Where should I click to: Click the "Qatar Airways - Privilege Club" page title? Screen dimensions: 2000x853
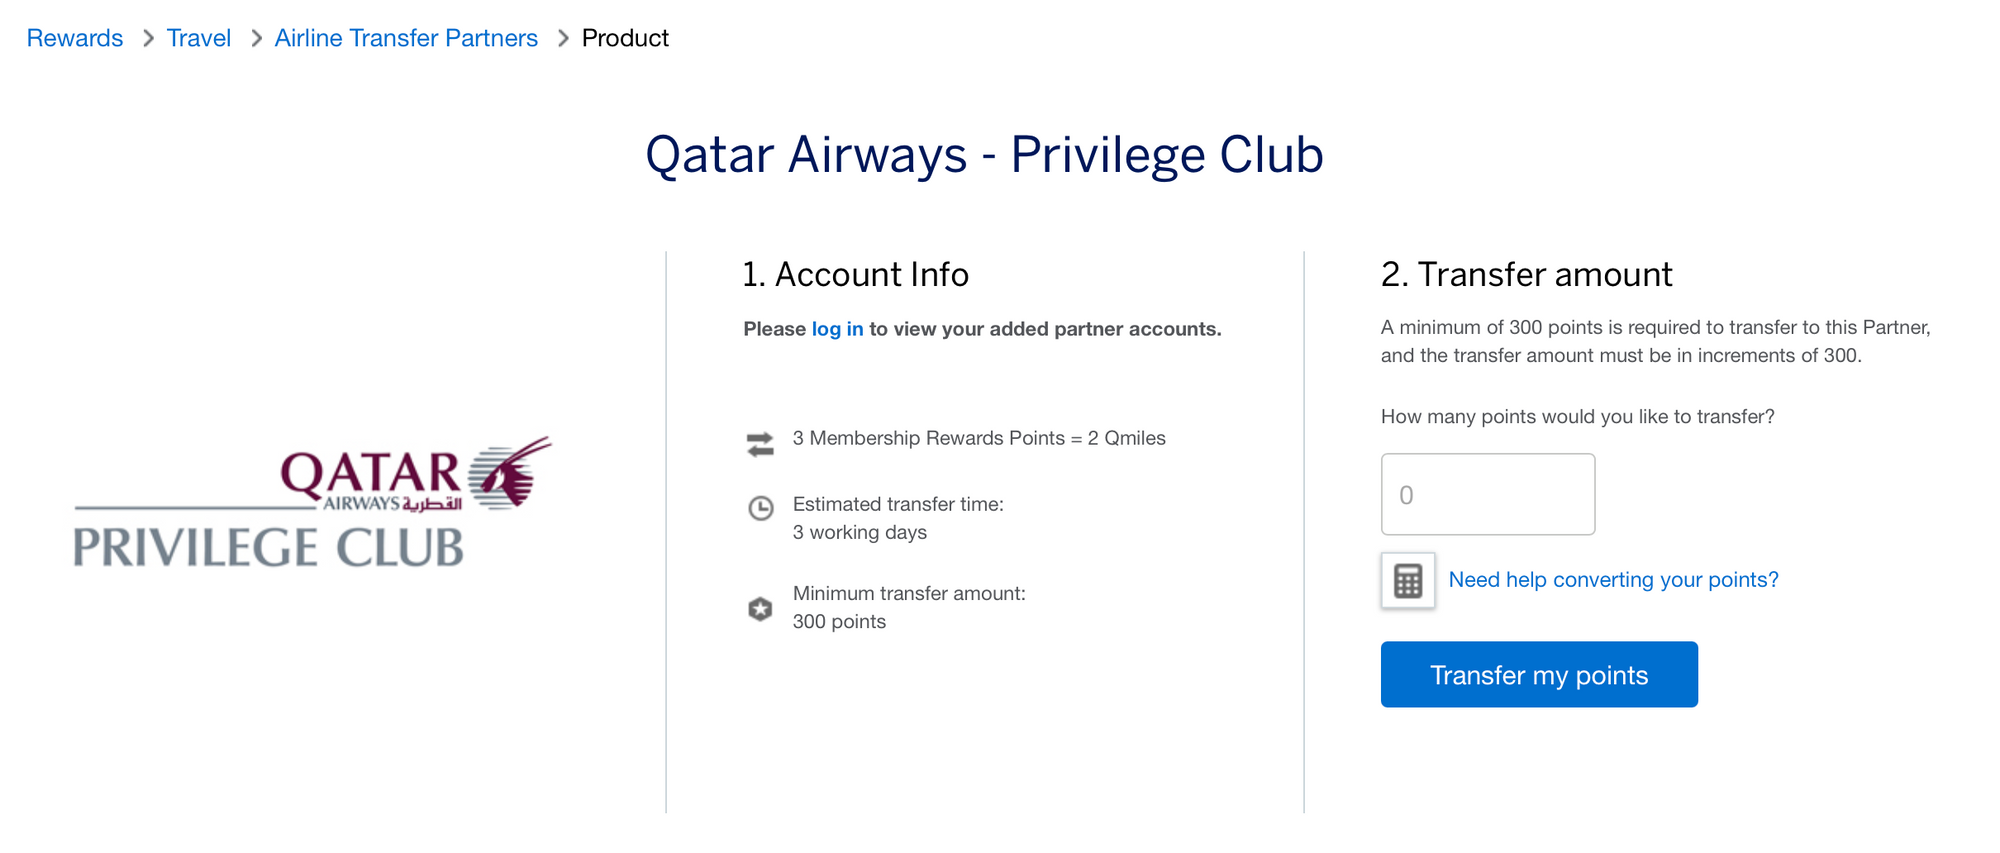tap(984, 155)
